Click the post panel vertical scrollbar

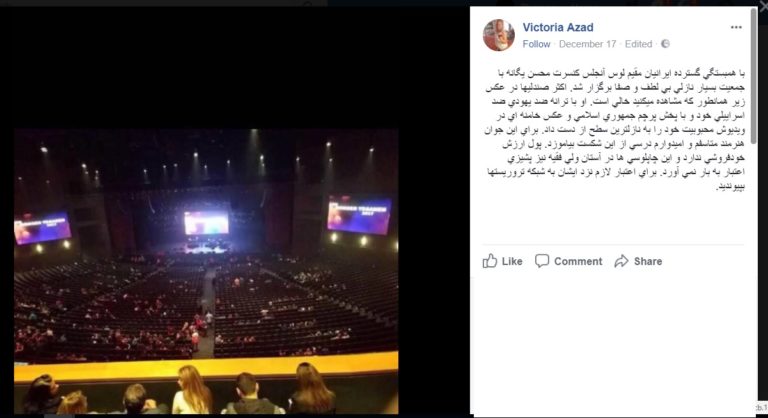point(754,70)
